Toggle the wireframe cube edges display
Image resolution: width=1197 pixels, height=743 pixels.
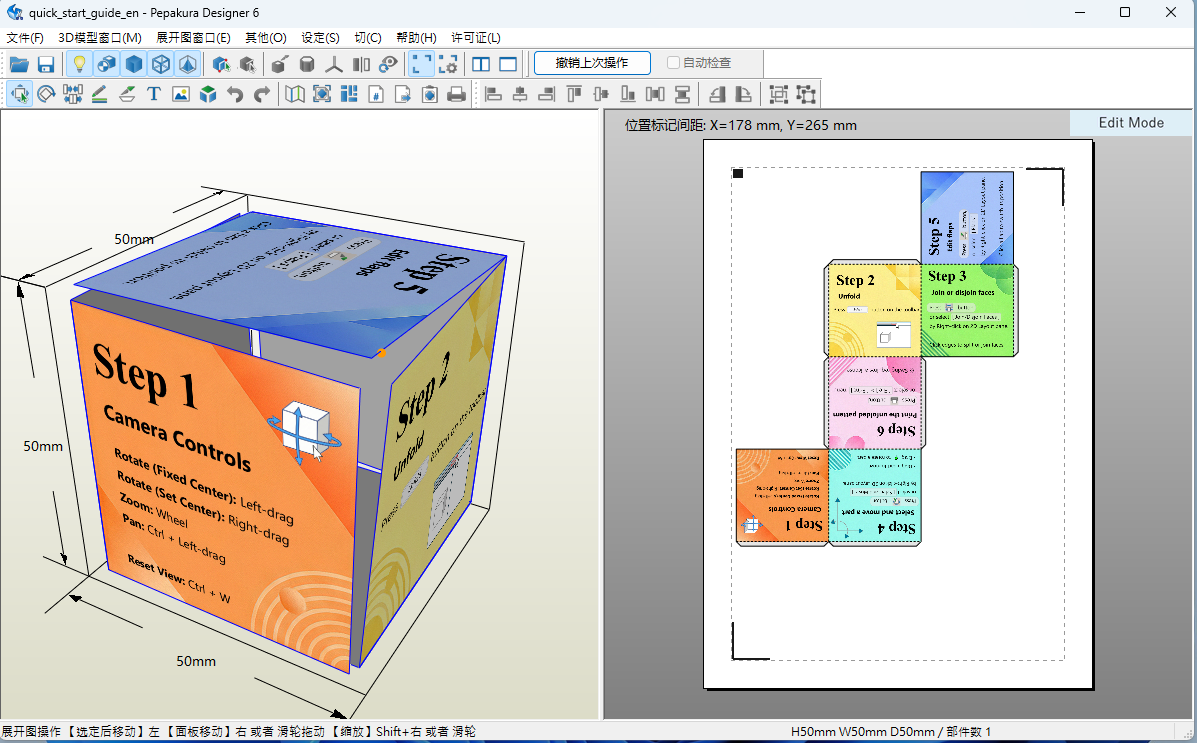(161, 64)
